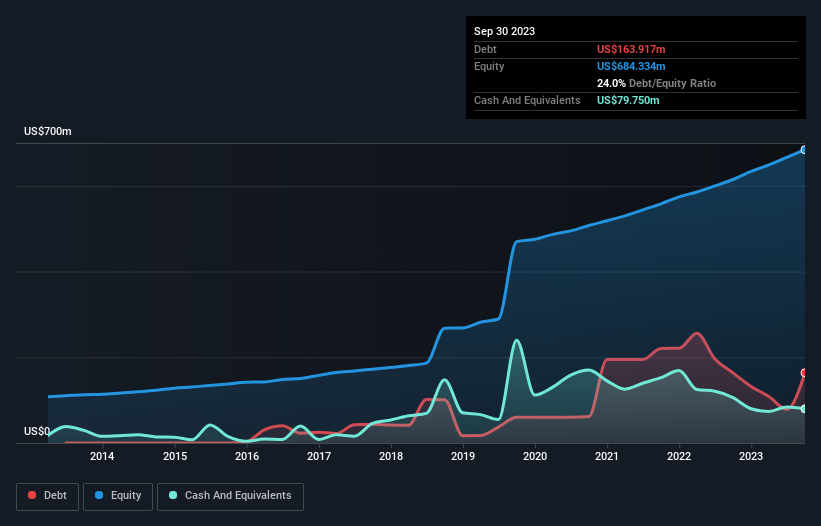The image size is (821, 526).
Task: Click the Sep 30 2023 tooltip header
Action: [504, 31]
